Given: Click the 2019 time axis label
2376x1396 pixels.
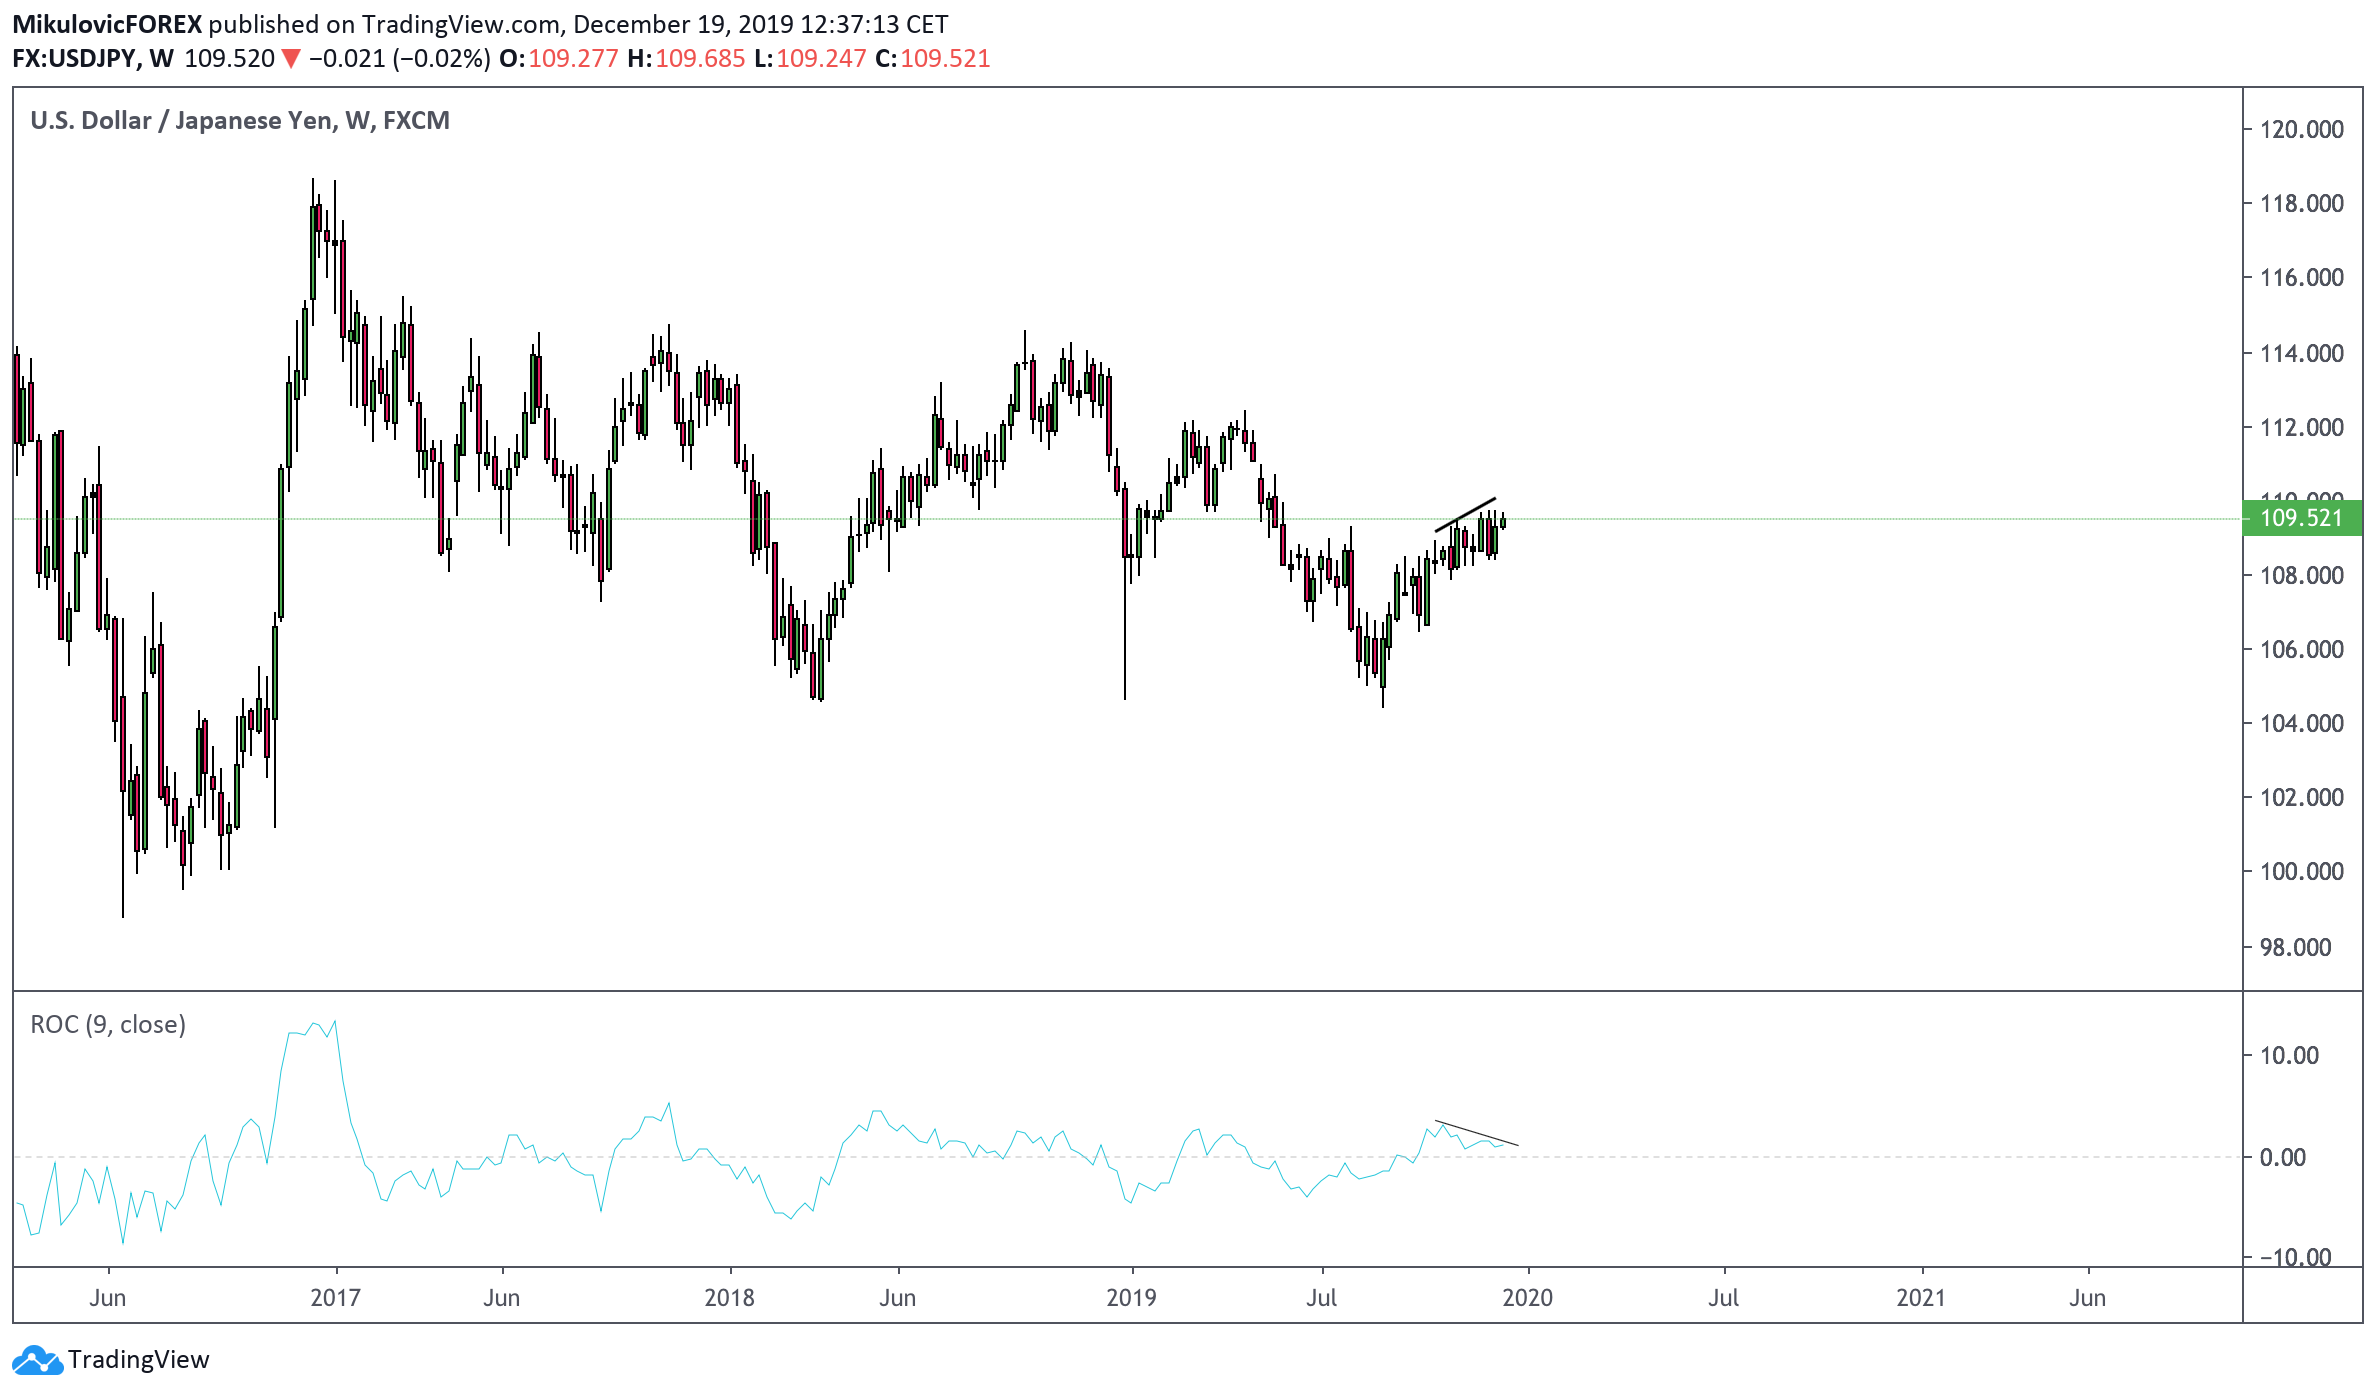Looking at the screenshot, I should pos(1131,1298).
